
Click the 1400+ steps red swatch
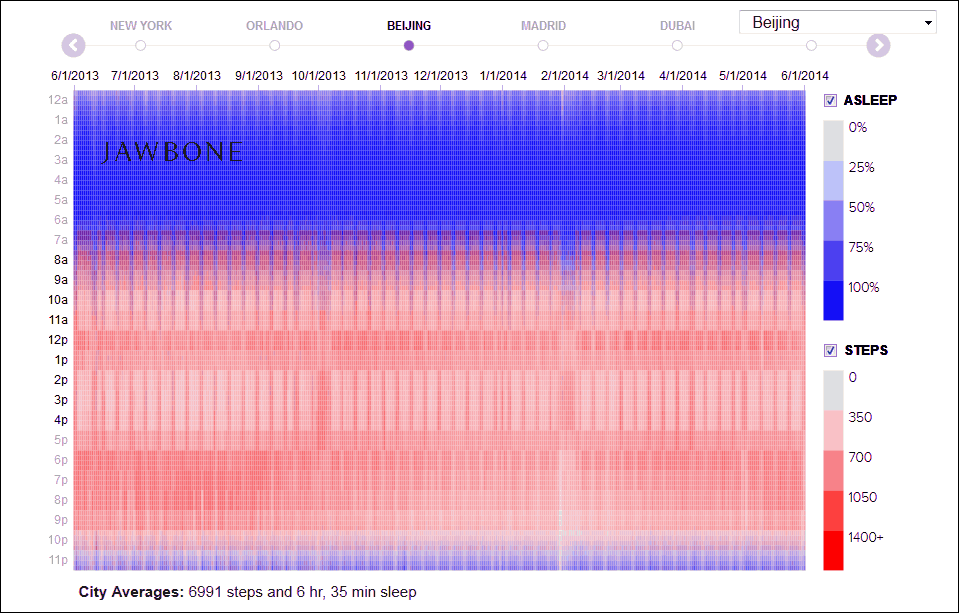click(x=833, y=551)
